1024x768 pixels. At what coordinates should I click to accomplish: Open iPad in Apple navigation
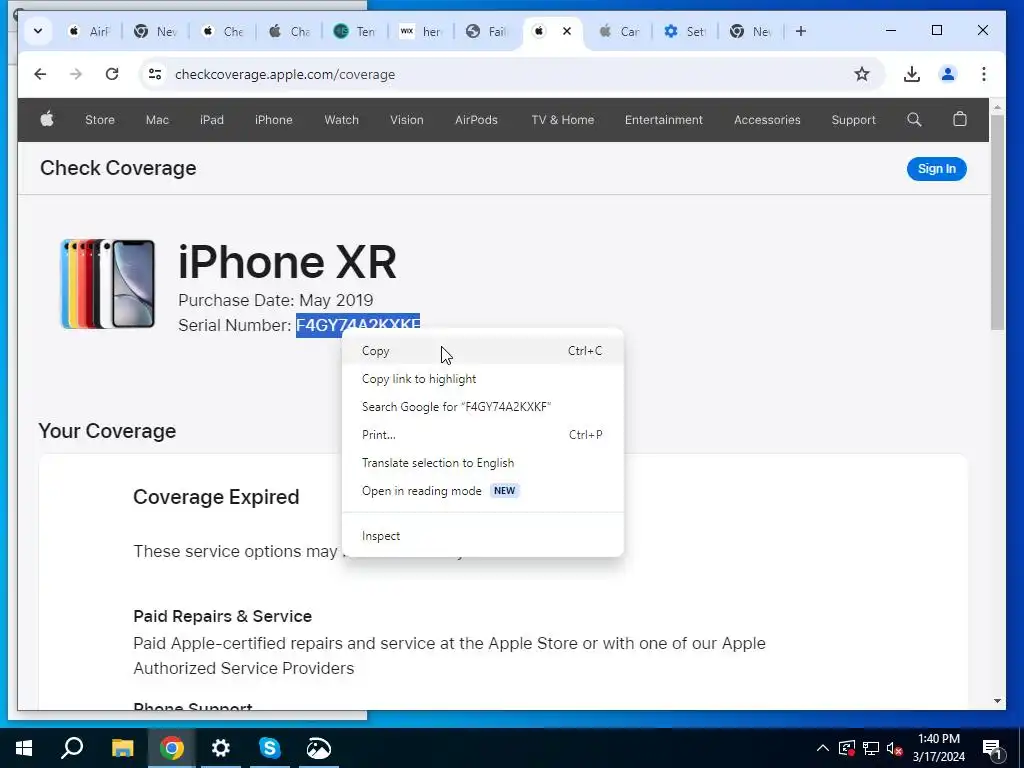point(212,120)
